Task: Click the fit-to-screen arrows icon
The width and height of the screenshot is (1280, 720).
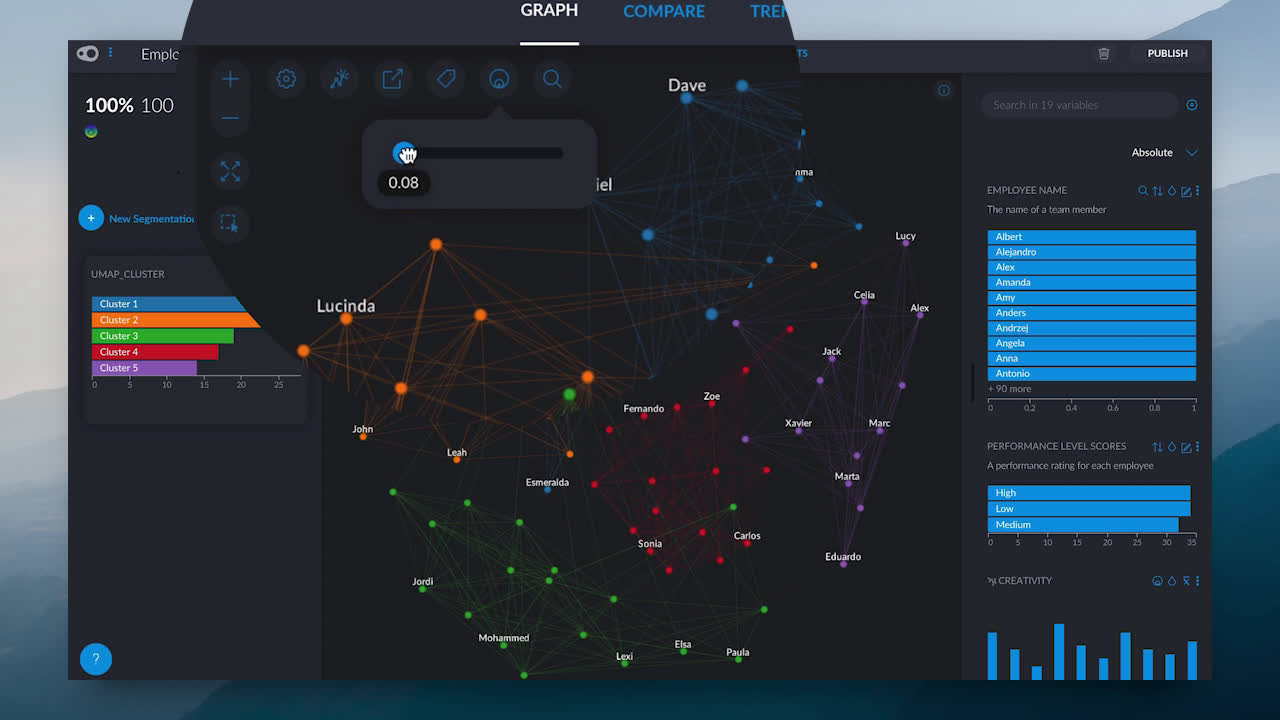Action: [230, 171]
